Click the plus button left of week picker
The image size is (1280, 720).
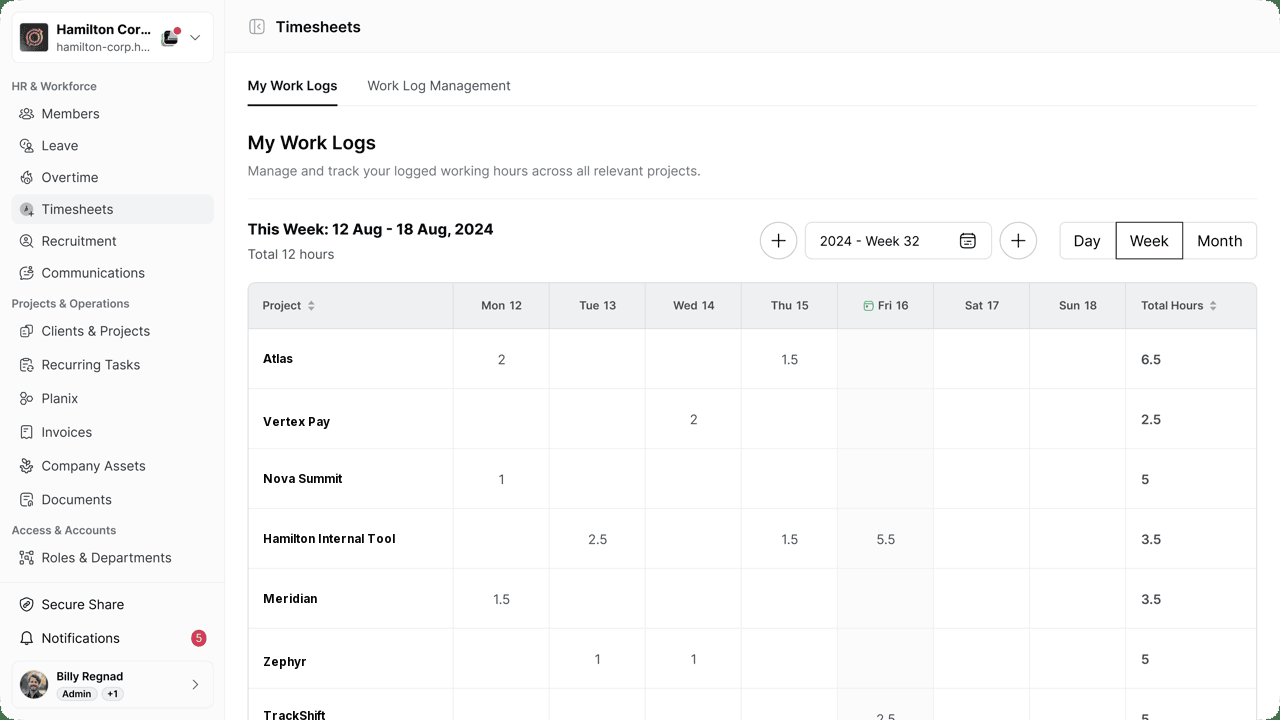click(778, 241)
